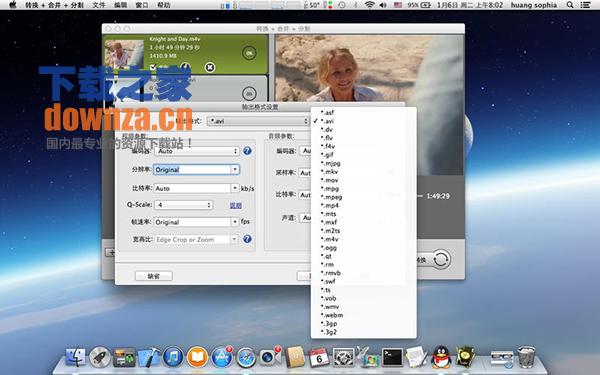Screen dimensions: 600x375
Task: Open the Q-Scale 4 dropdown
Action: click(184, 205)
